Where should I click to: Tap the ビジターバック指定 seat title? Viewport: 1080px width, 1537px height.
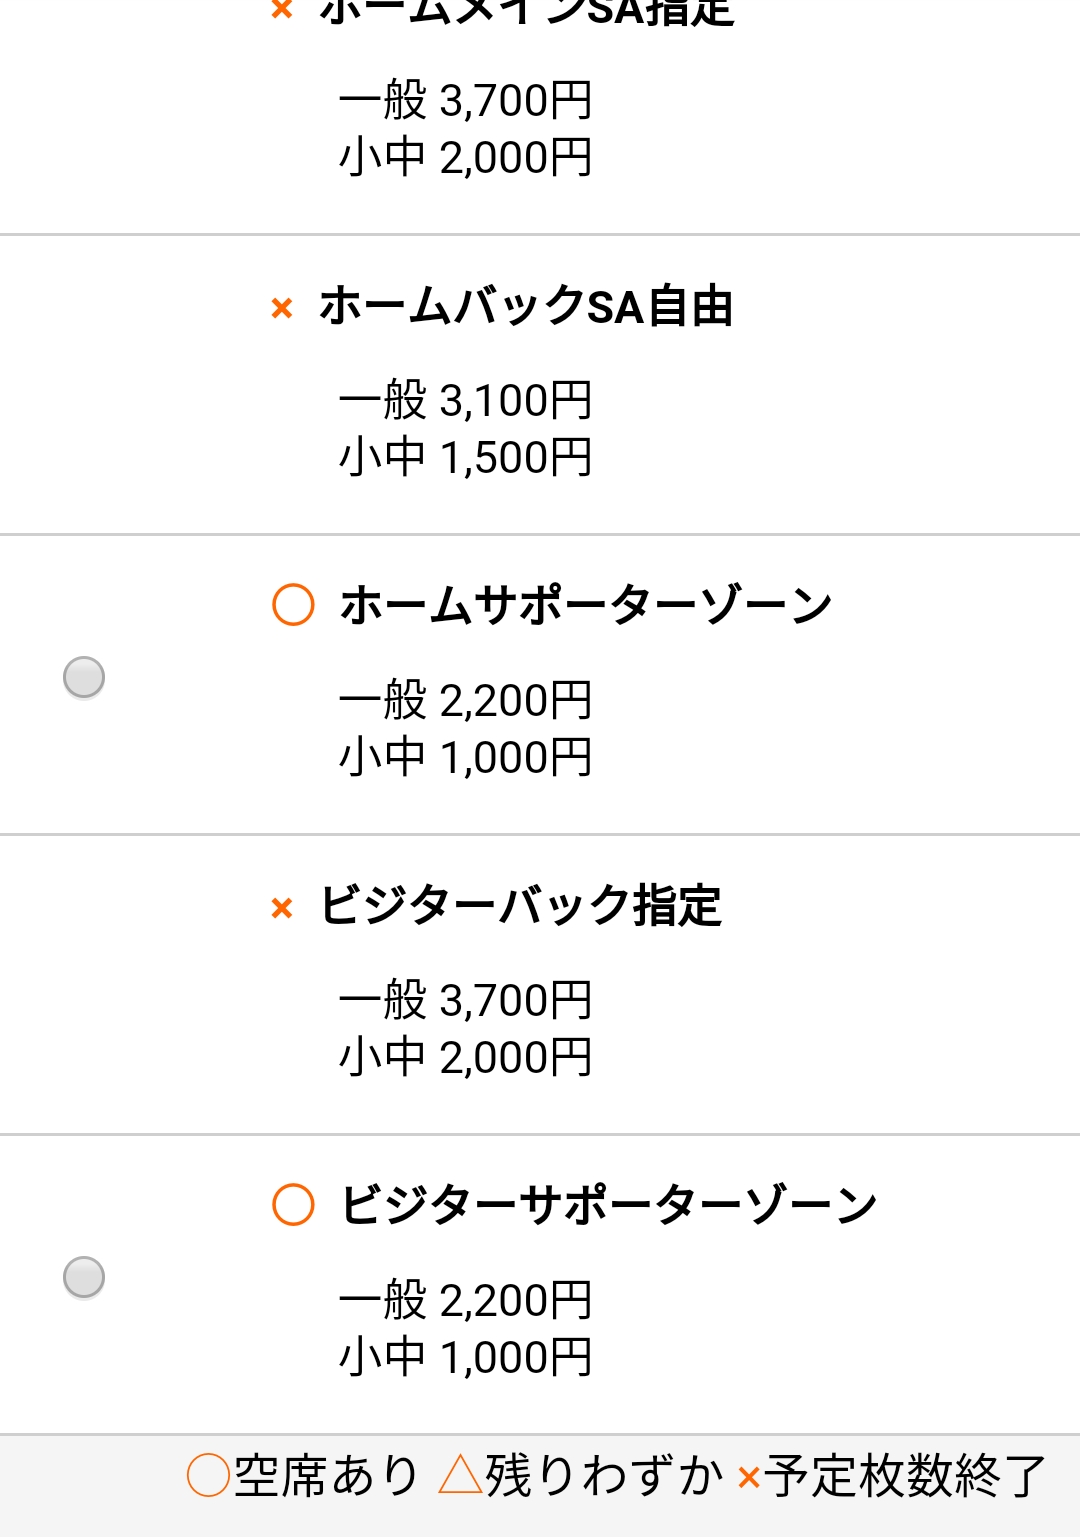coord(520,906)
